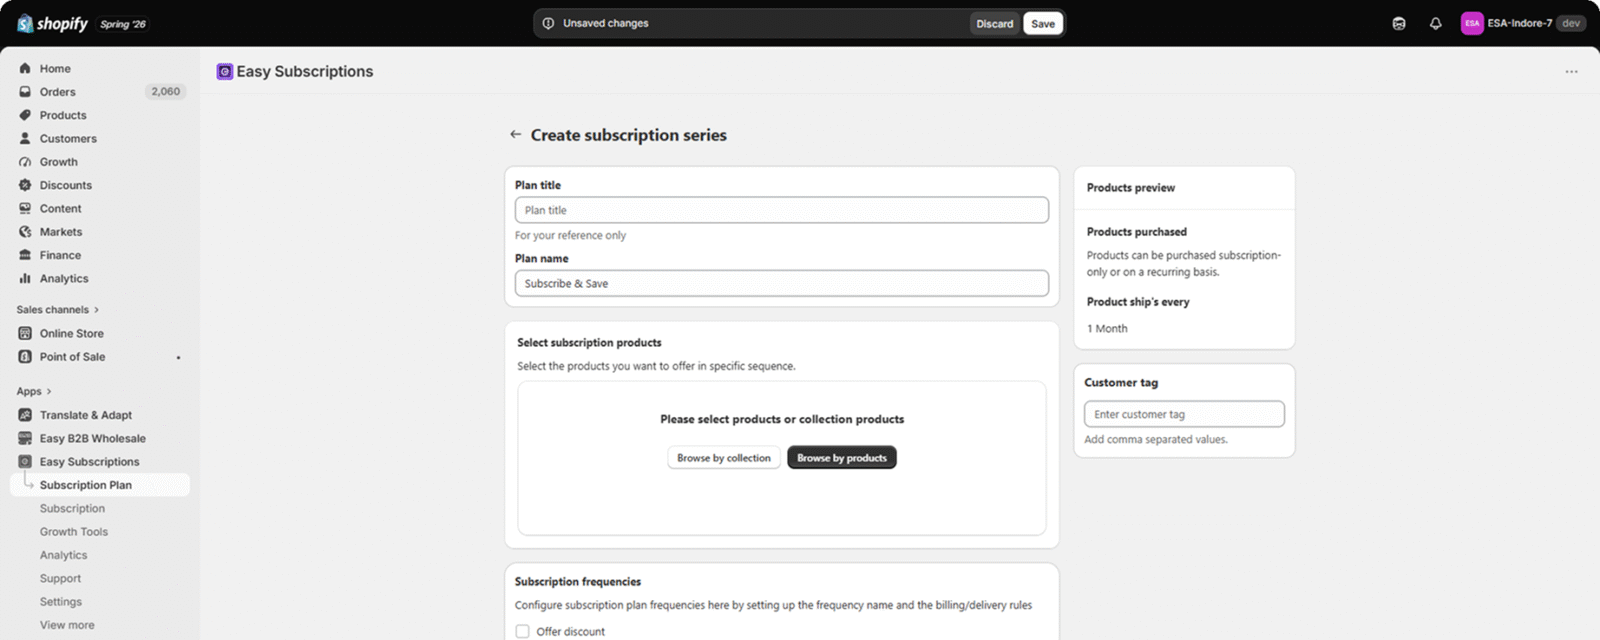Click the Products tag icon

[x=25, y=115]
